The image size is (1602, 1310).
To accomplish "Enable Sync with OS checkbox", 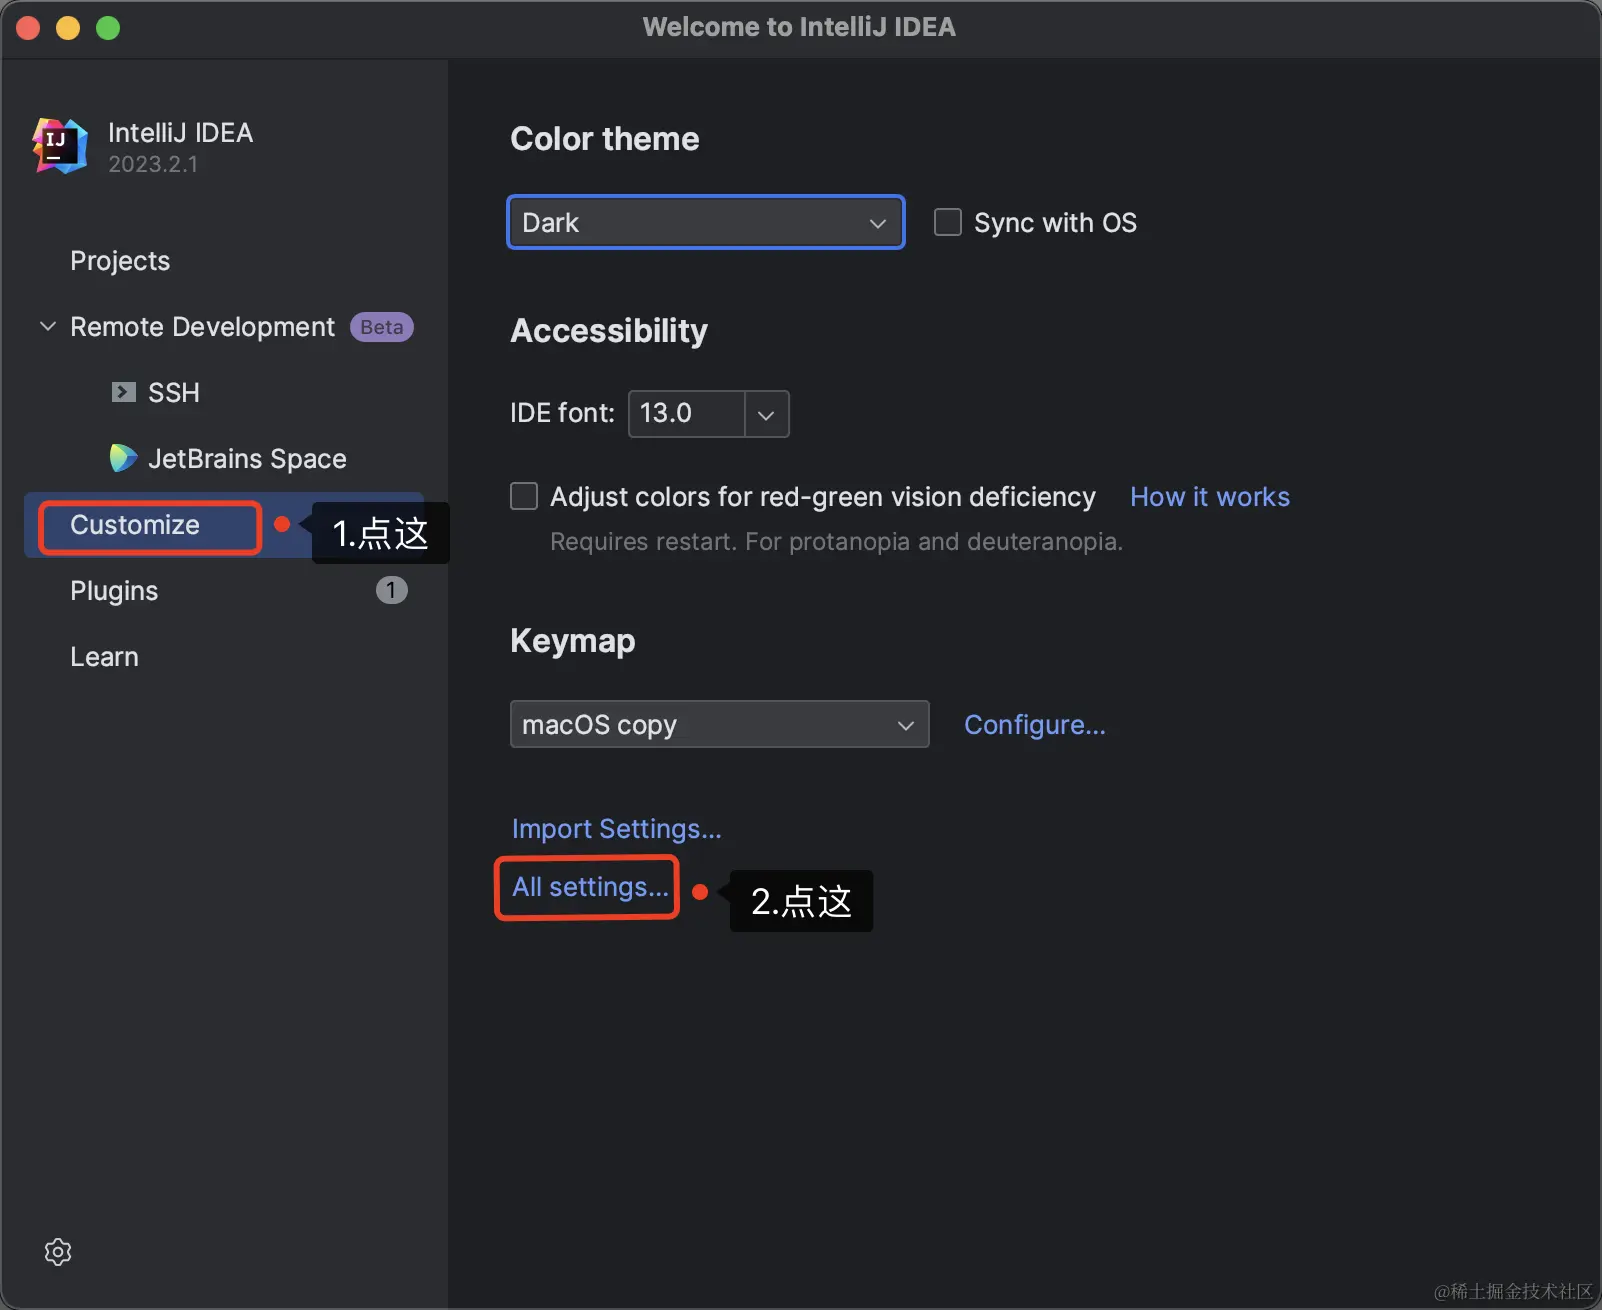I will 947,222.
